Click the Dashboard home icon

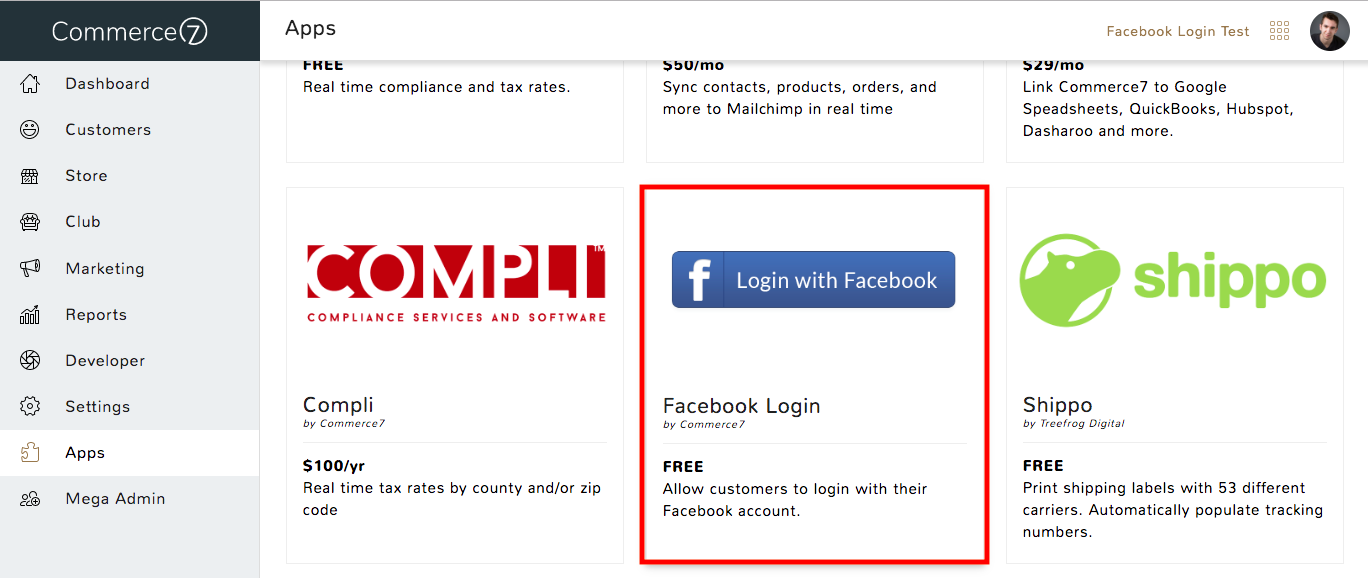click(x=30, y=84)
